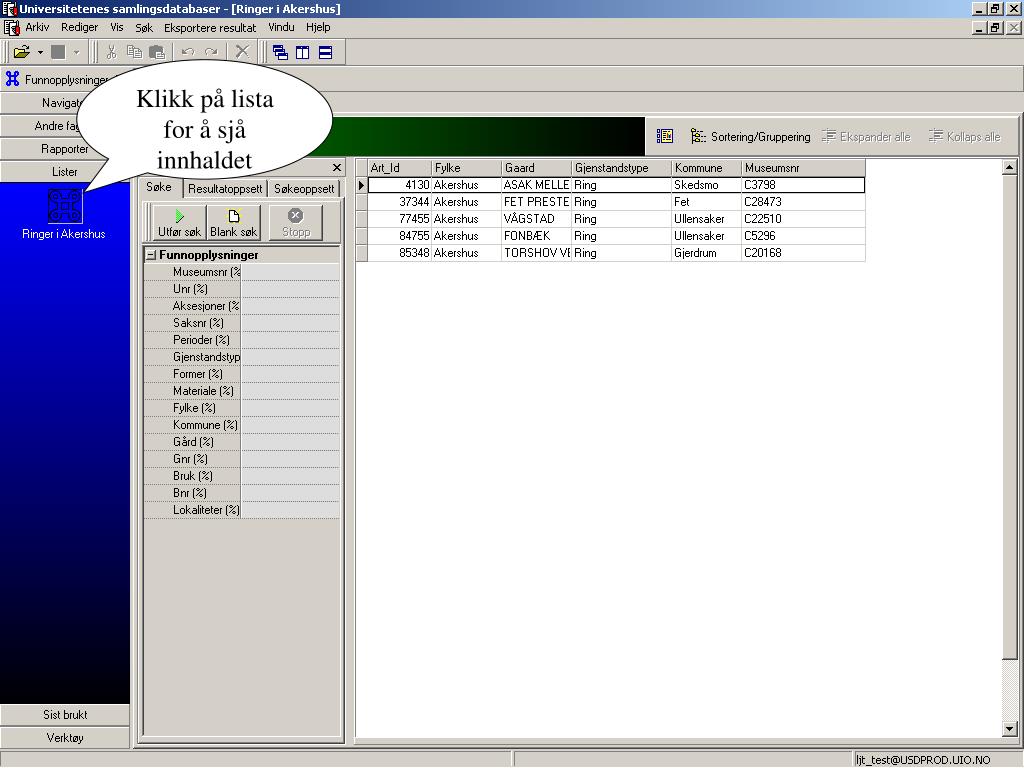Click the copy icon in the toolbar
This screenshot has width=1024, height=768.
pyautogui.click(x=134, y=52)
